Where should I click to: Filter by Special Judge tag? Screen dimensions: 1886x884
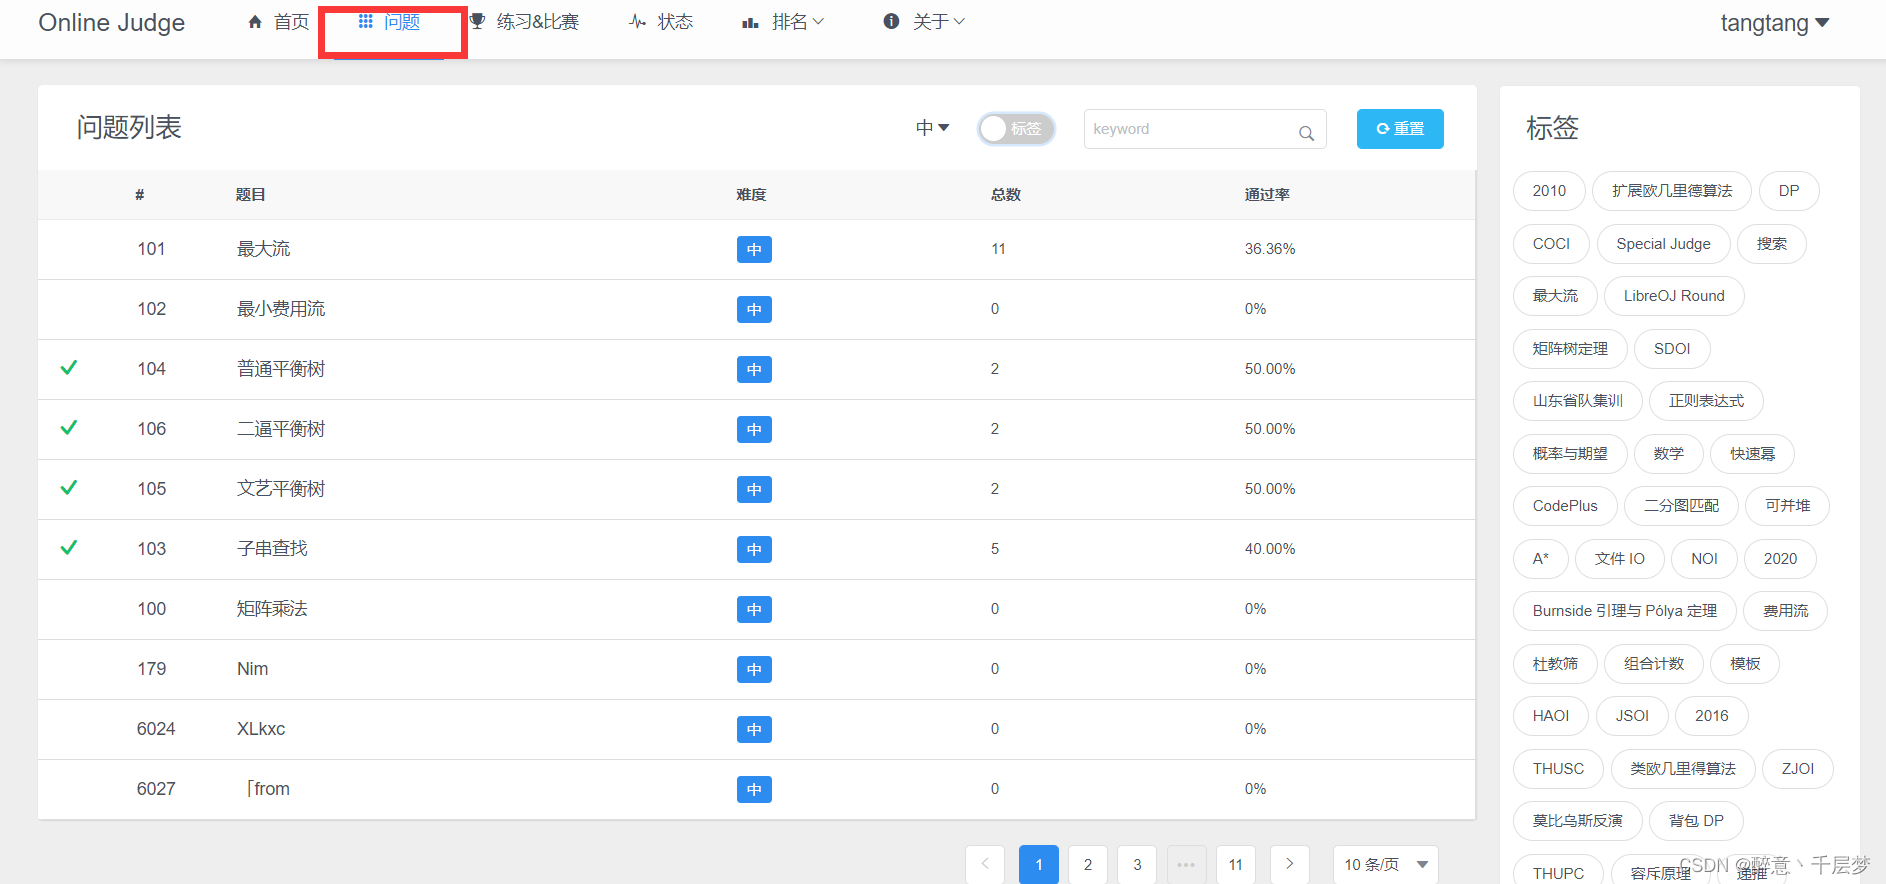click(x=1663, y=244)
